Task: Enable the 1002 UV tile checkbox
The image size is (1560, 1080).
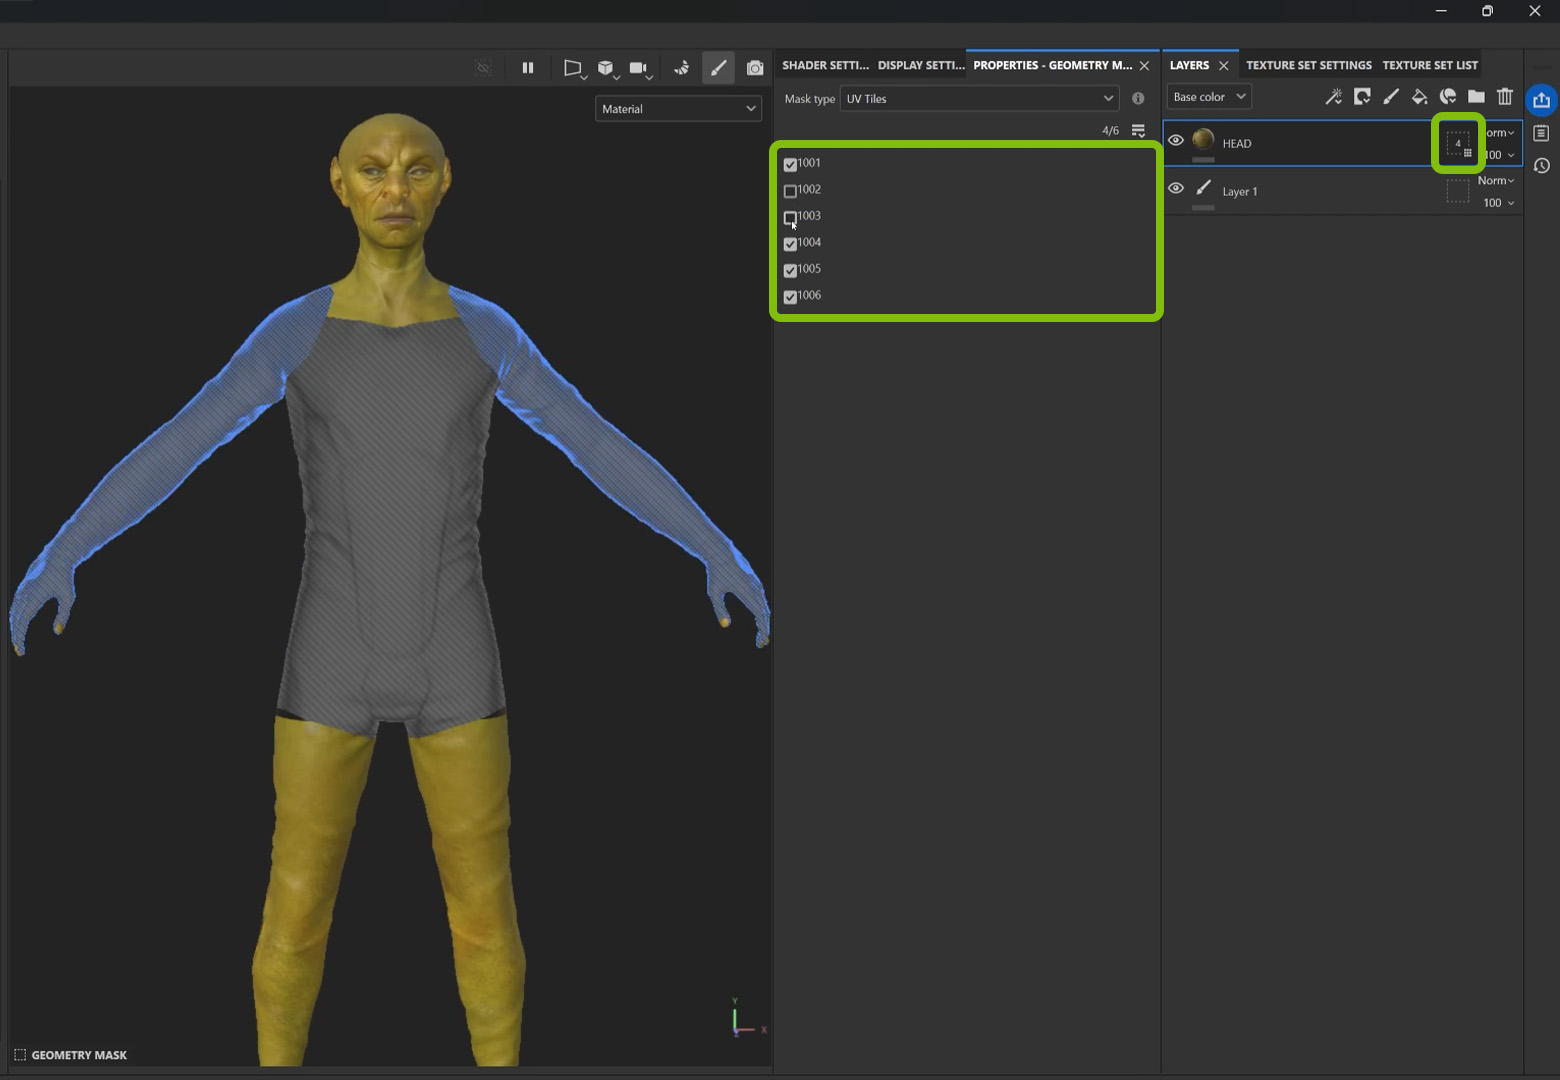Action: tap(790, 191)
